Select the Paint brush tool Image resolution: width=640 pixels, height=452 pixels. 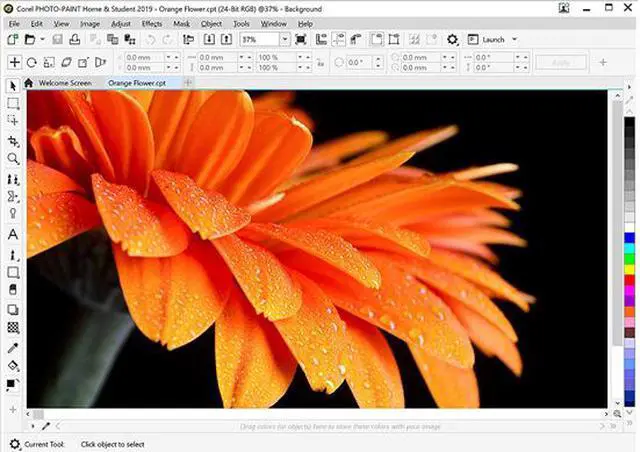(x=13, y=255)
